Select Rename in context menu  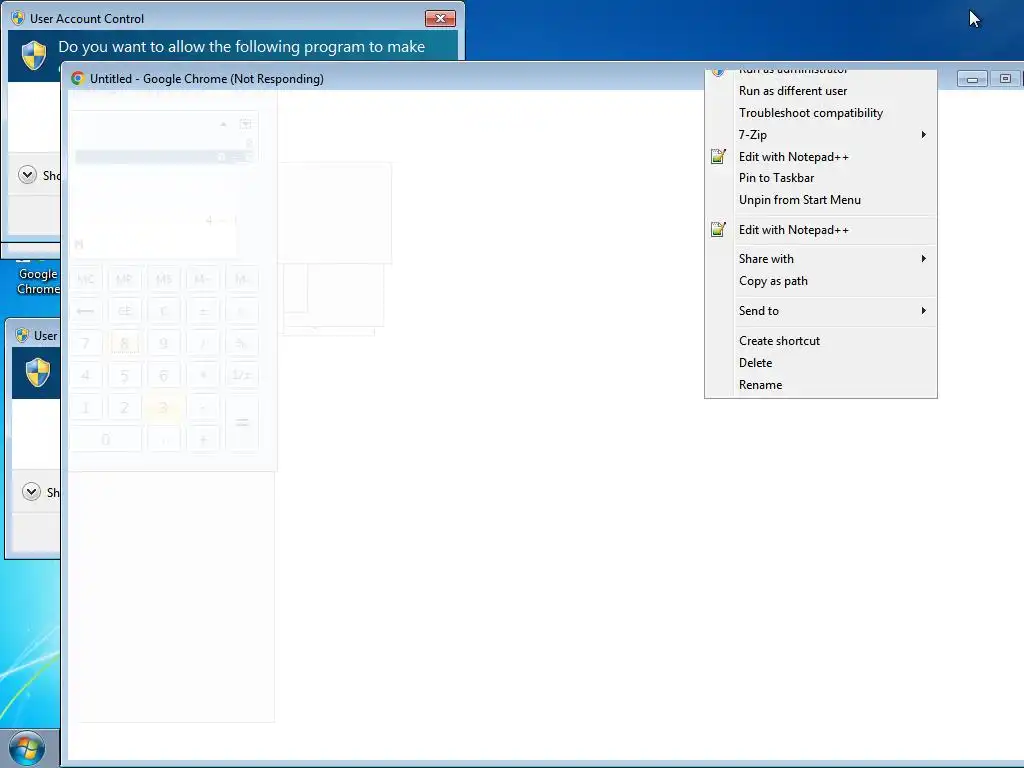[821, 385]
